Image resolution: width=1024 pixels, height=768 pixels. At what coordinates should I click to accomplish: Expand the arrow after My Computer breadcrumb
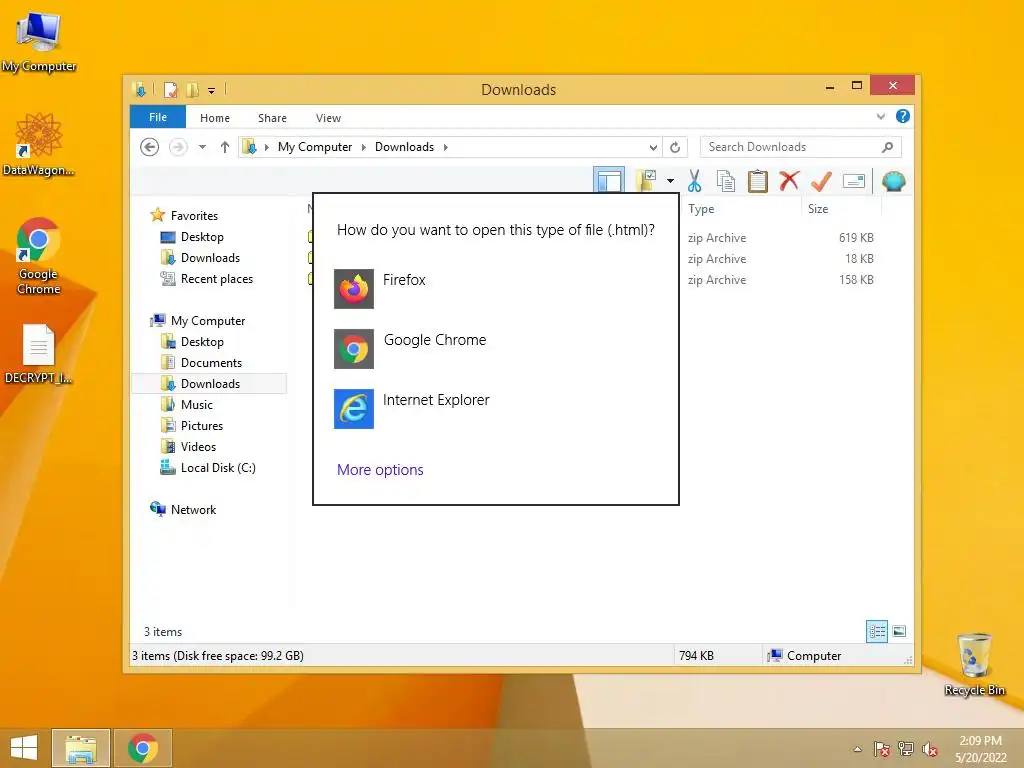(x=363, y=148)
